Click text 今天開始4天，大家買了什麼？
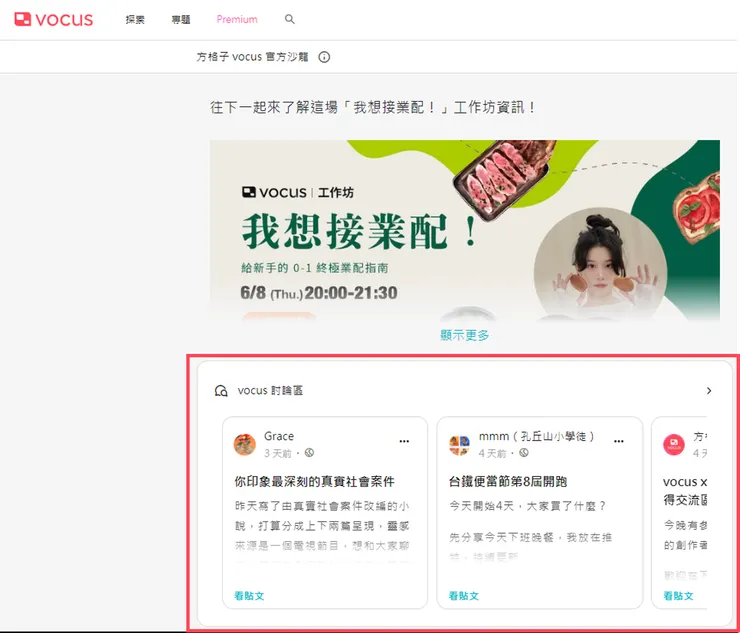Viewport: 740px width, 633px height. coord(528,506)
